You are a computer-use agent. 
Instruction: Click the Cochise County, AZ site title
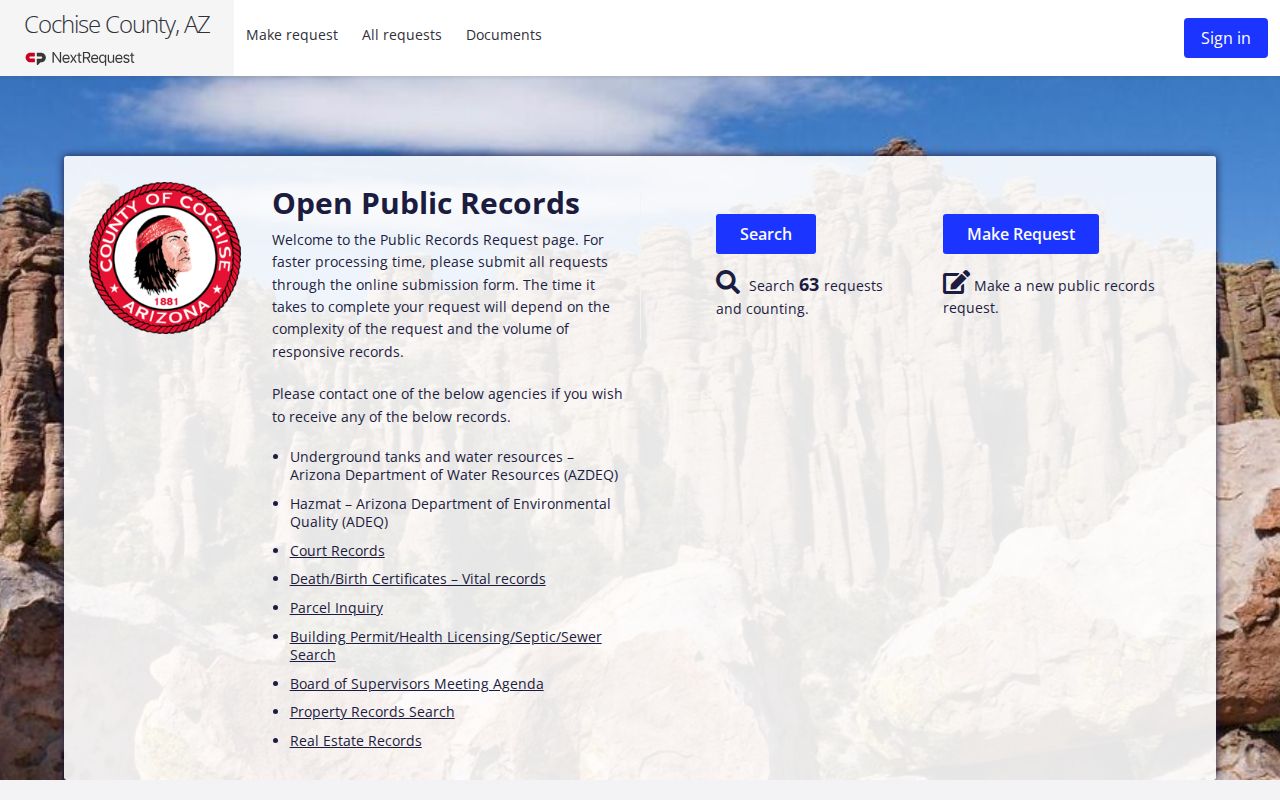coord(117,25)
